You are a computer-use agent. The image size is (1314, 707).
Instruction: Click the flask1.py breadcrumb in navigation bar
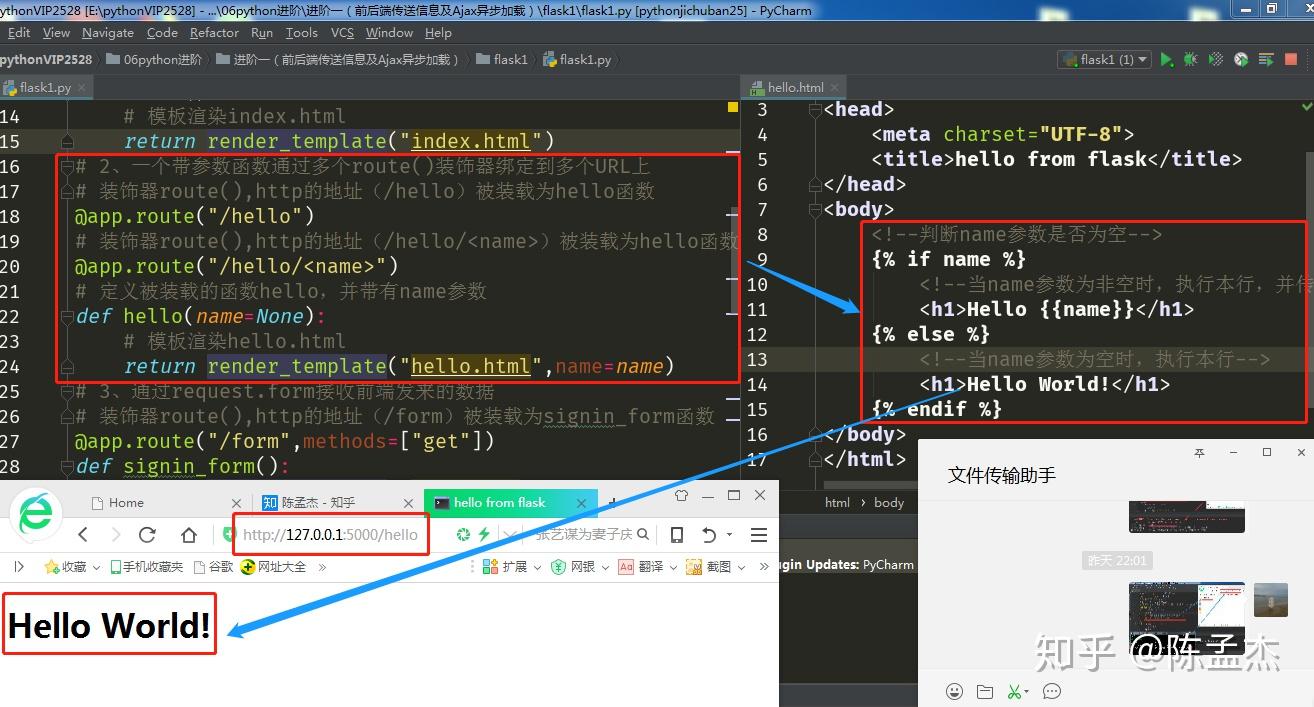577,60
